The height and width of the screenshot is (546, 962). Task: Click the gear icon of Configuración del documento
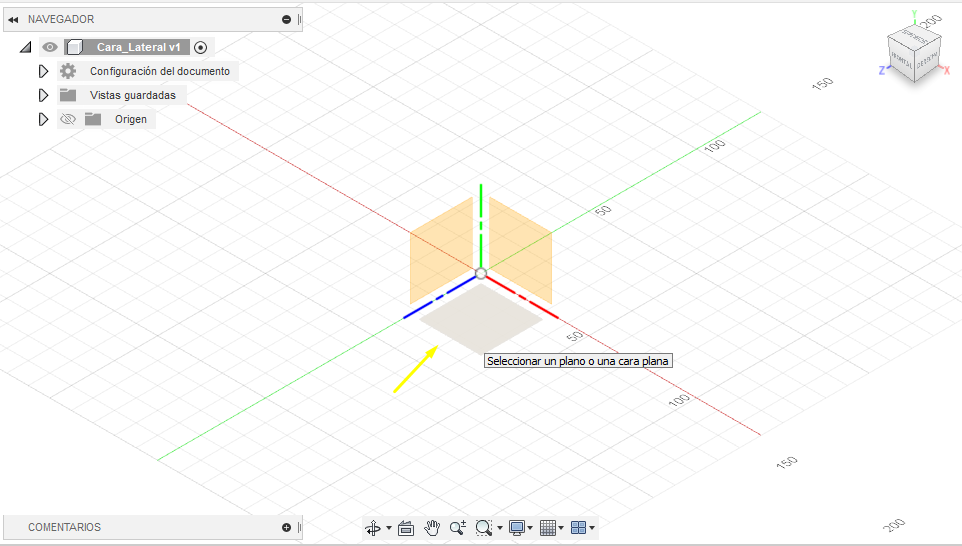click(68, 71)
